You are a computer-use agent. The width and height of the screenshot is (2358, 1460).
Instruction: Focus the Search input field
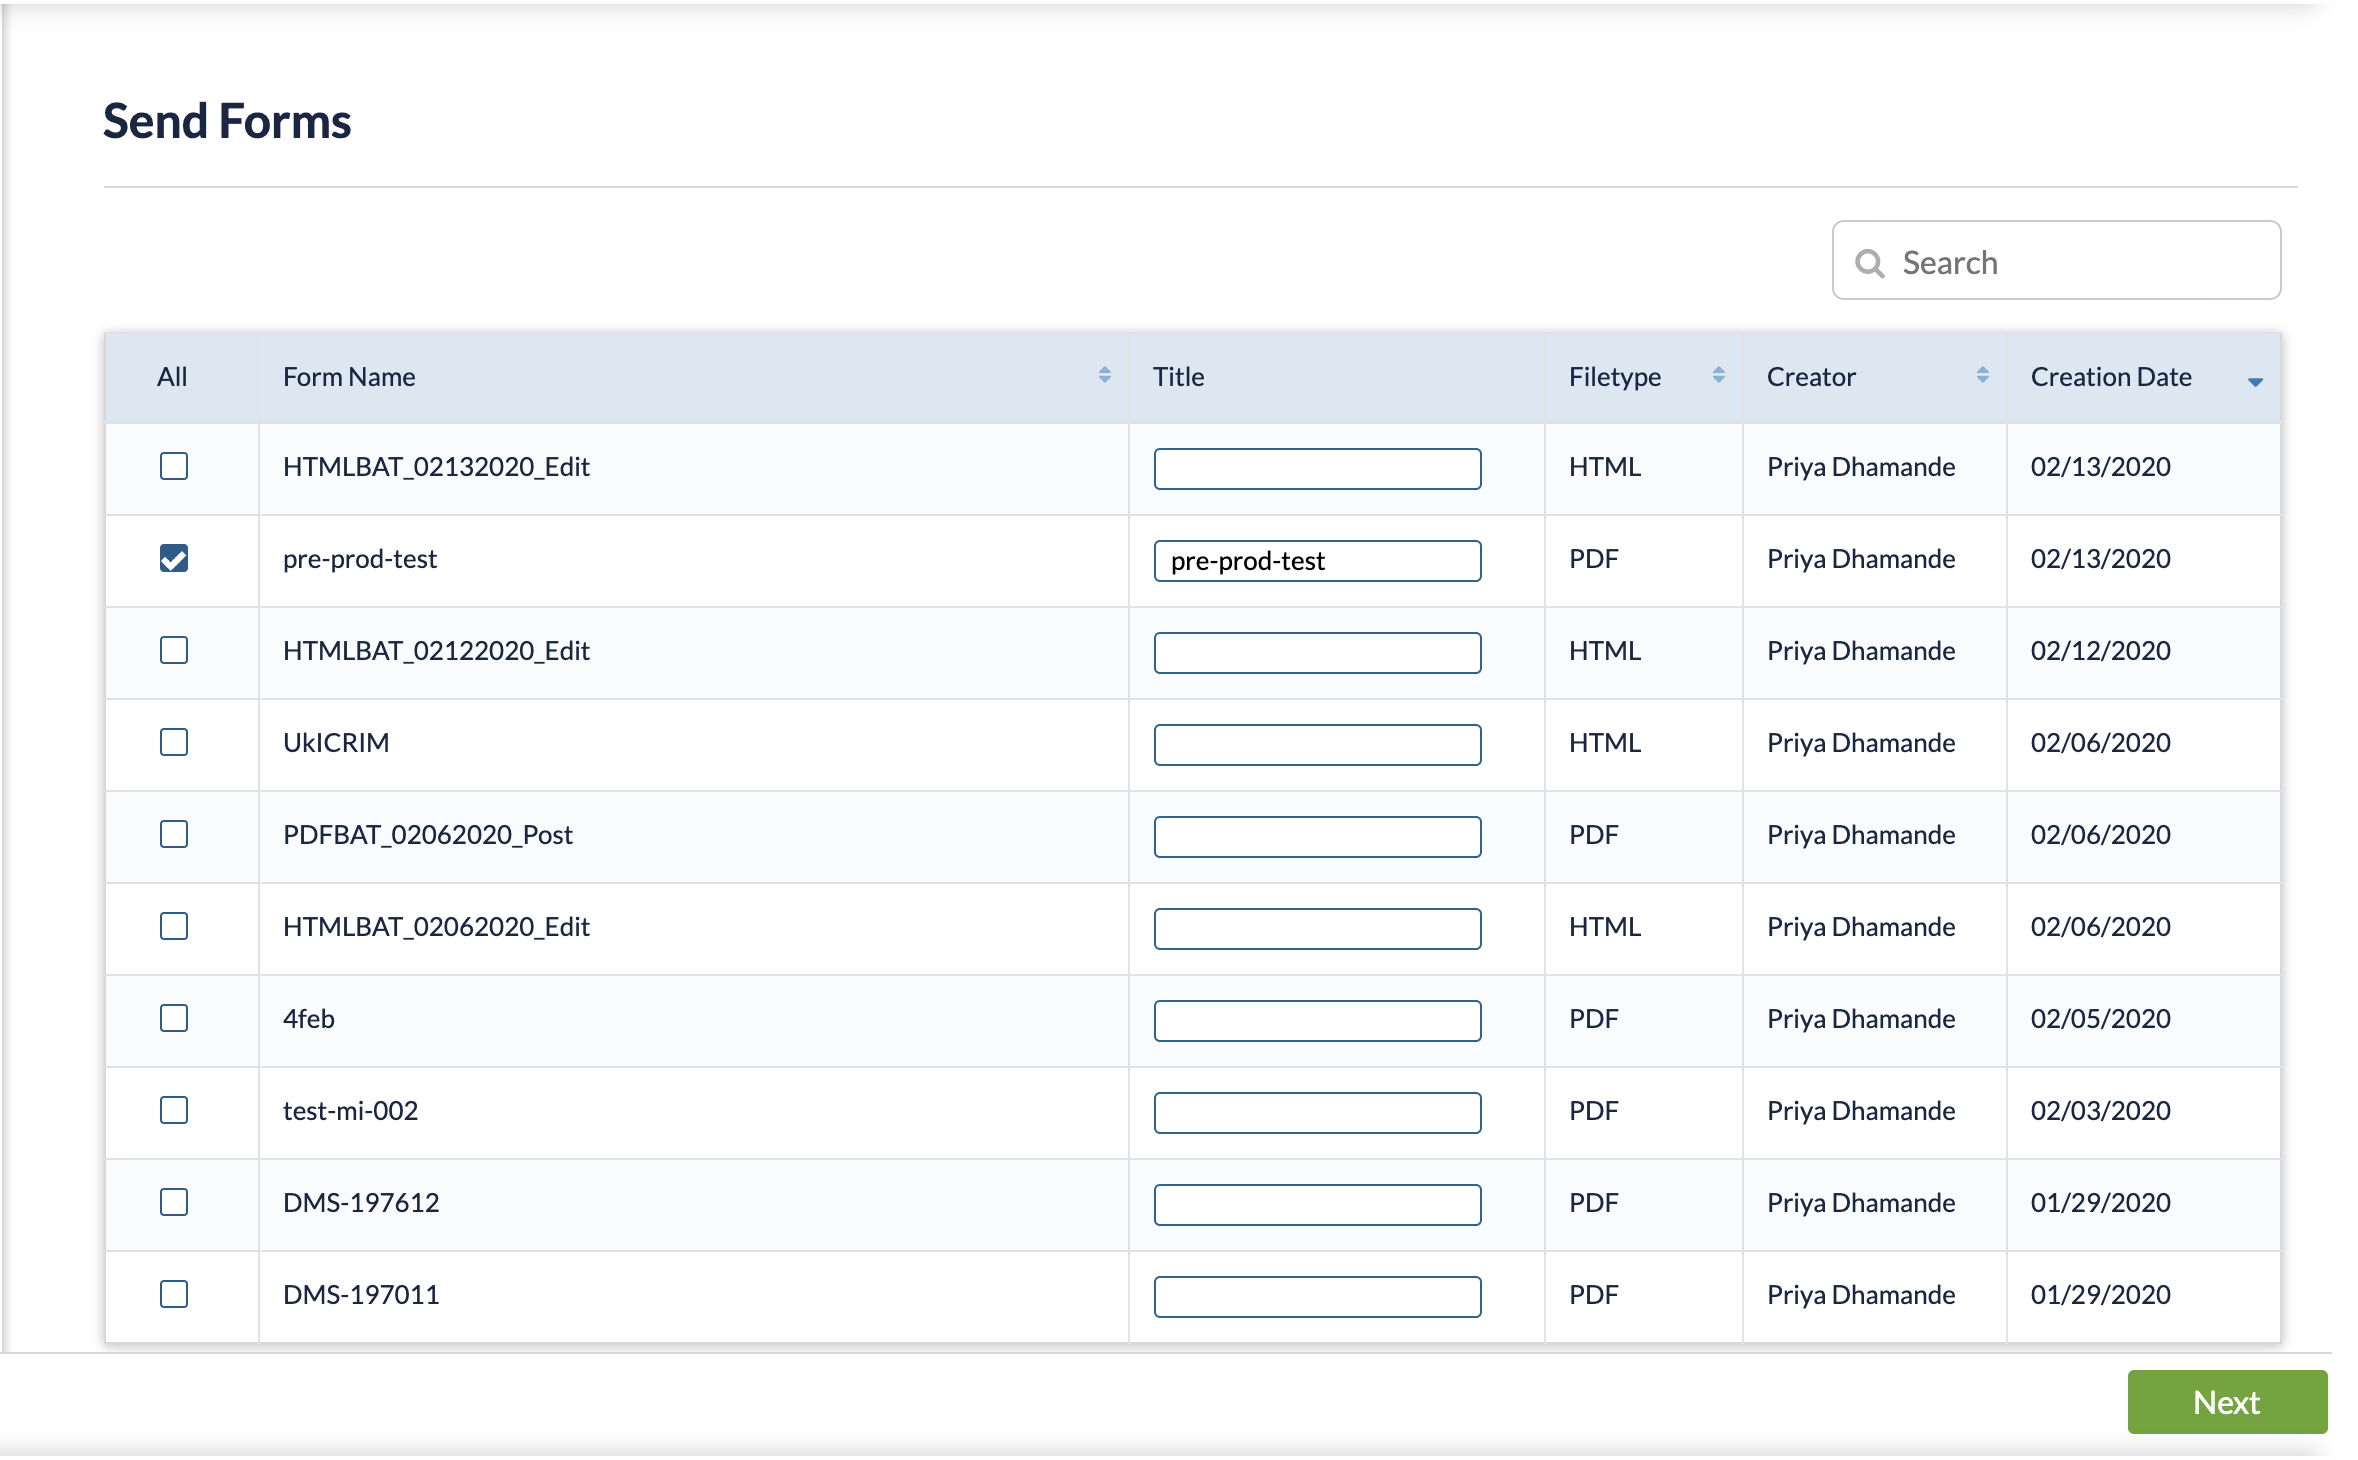pos(2056,260)
